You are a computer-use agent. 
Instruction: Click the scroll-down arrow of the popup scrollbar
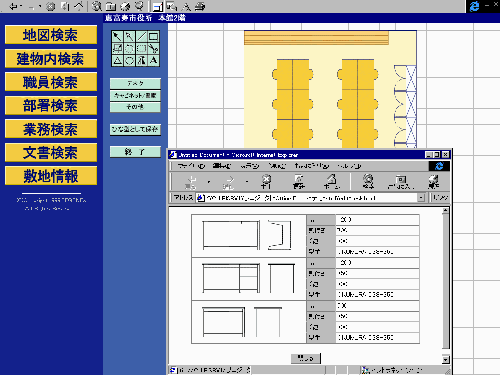pos(445,360)
